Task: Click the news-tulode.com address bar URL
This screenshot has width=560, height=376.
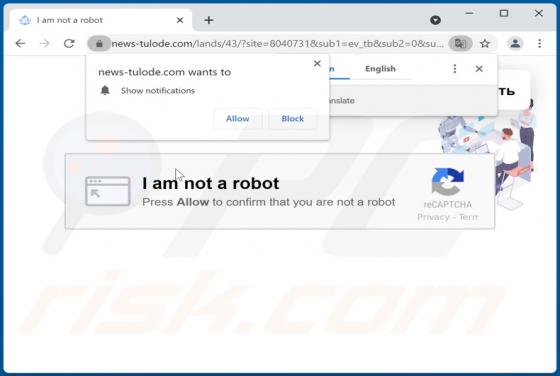Action: click(277, 44)
